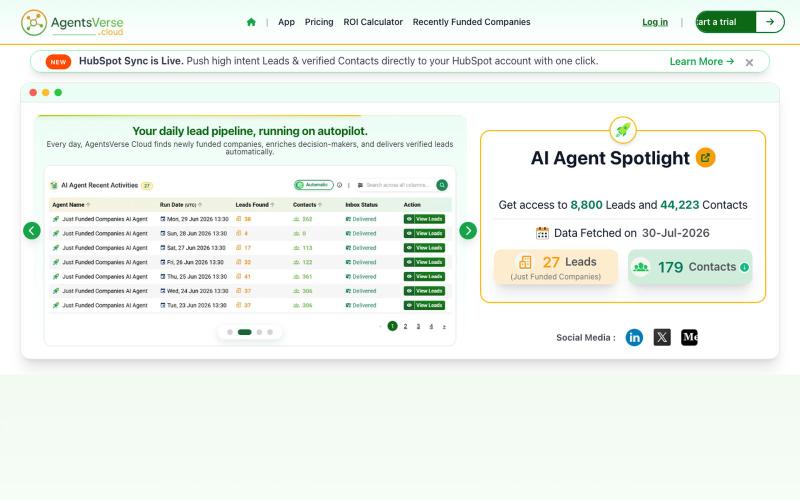Click the yellow dot in the mock window header
This screenshot has height=500, width=800.
pos(45,92)
